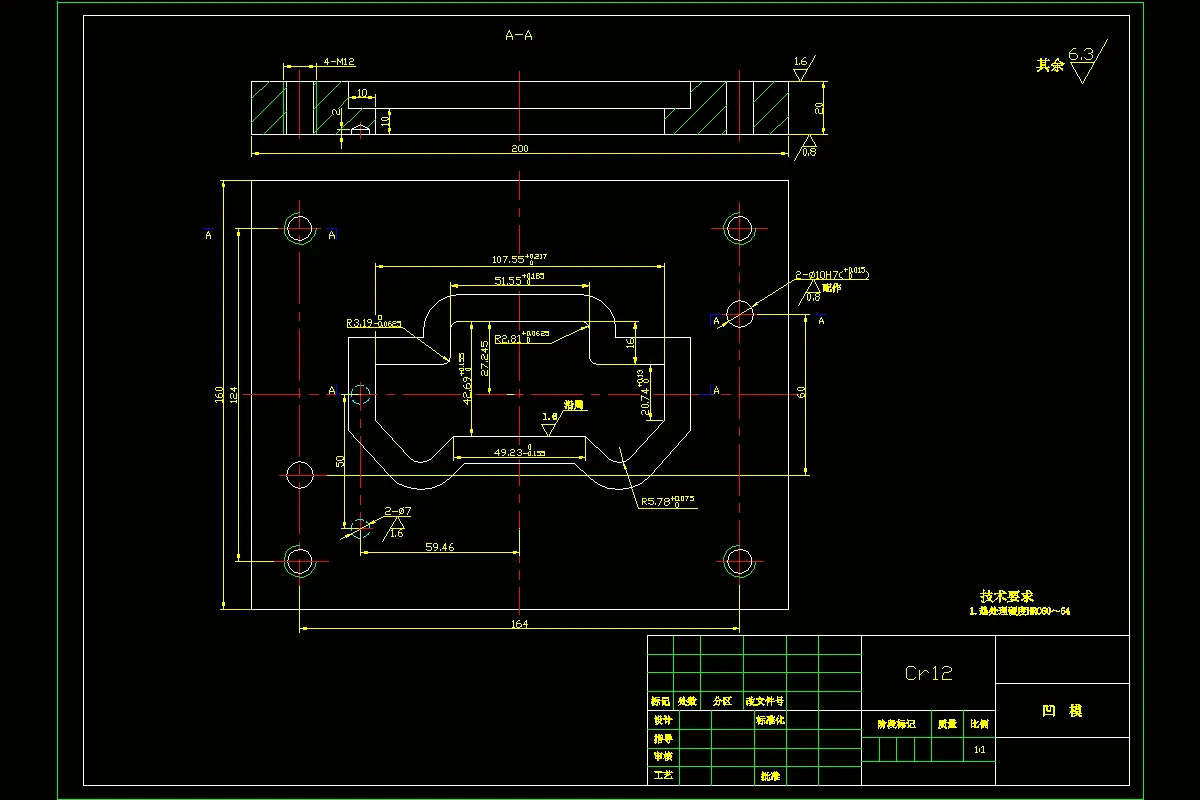
Task: Select the A-A section view title
Action: [x=518, y=36]
